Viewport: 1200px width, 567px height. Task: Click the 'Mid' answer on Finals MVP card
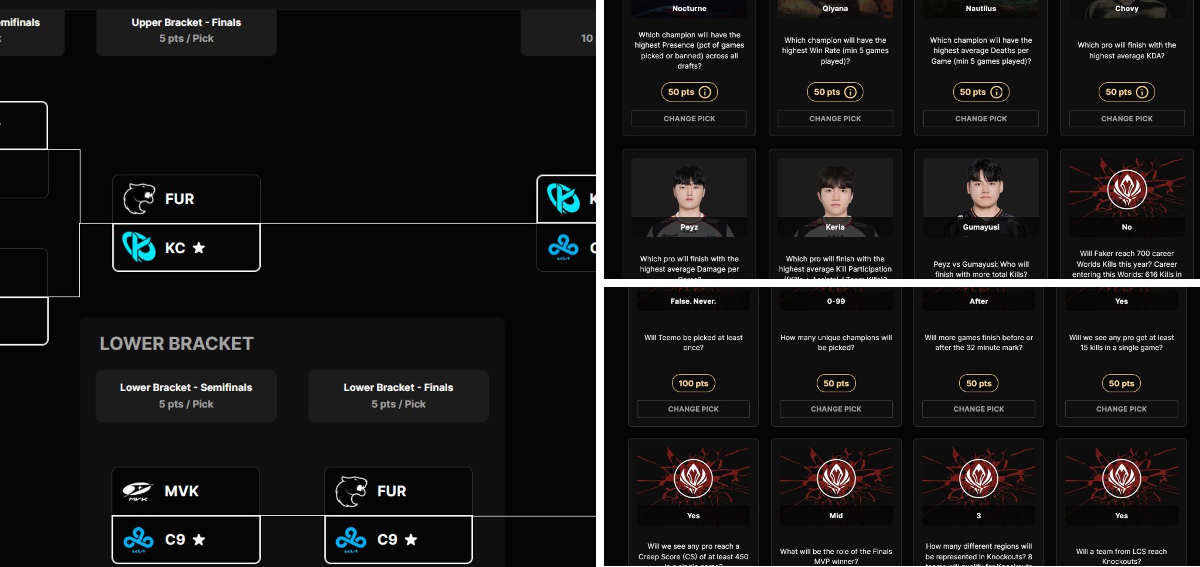836,516
